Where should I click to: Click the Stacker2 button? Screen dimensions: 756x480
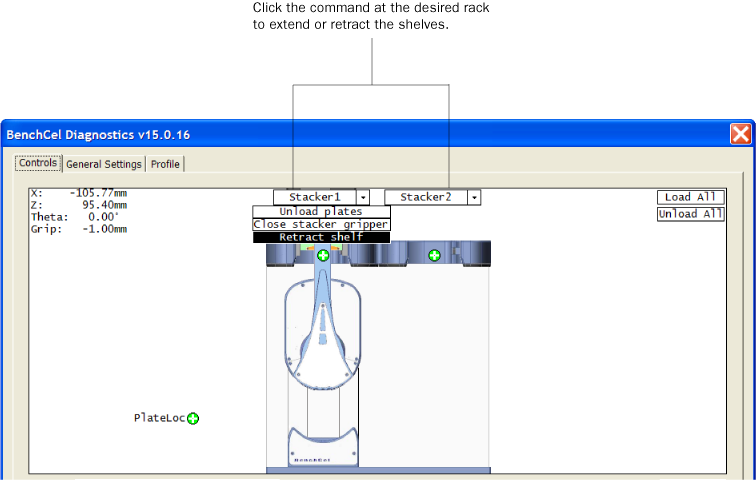[x=425, y=198]
